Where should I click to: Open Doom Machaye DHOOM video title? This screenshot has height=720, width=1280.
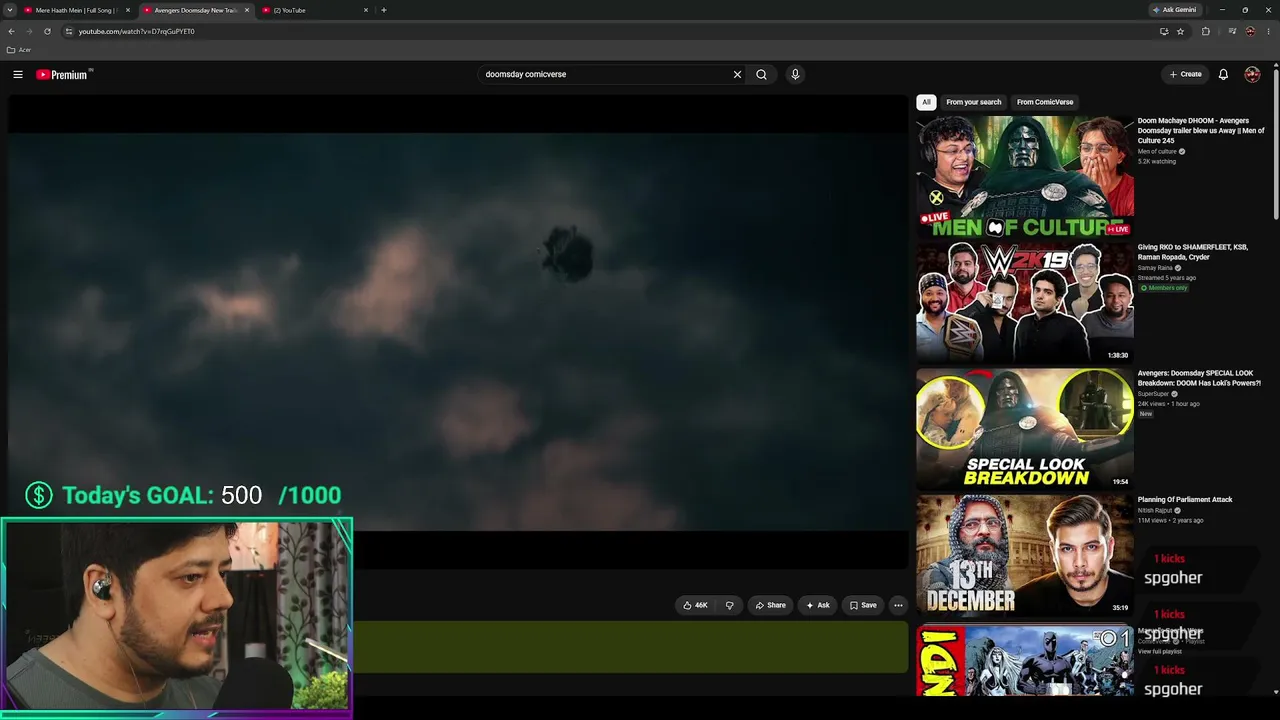pos(1201,131)
